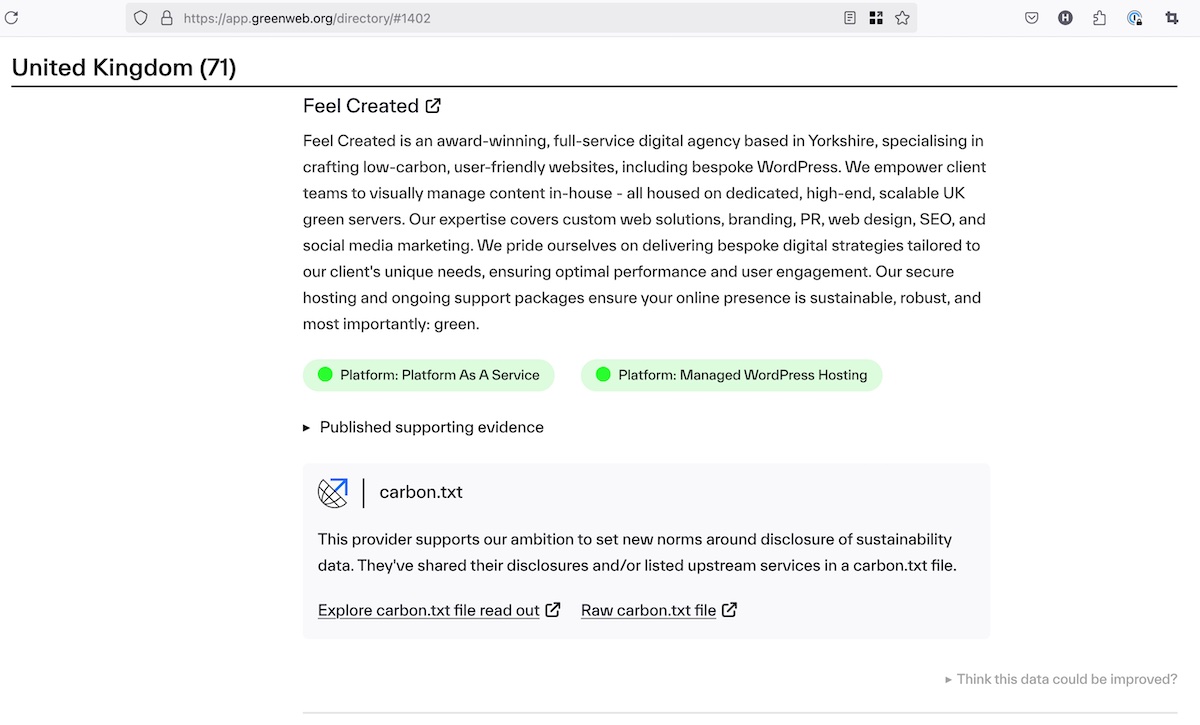Bookmark this page with the star icon

click(x=902, y=18)
